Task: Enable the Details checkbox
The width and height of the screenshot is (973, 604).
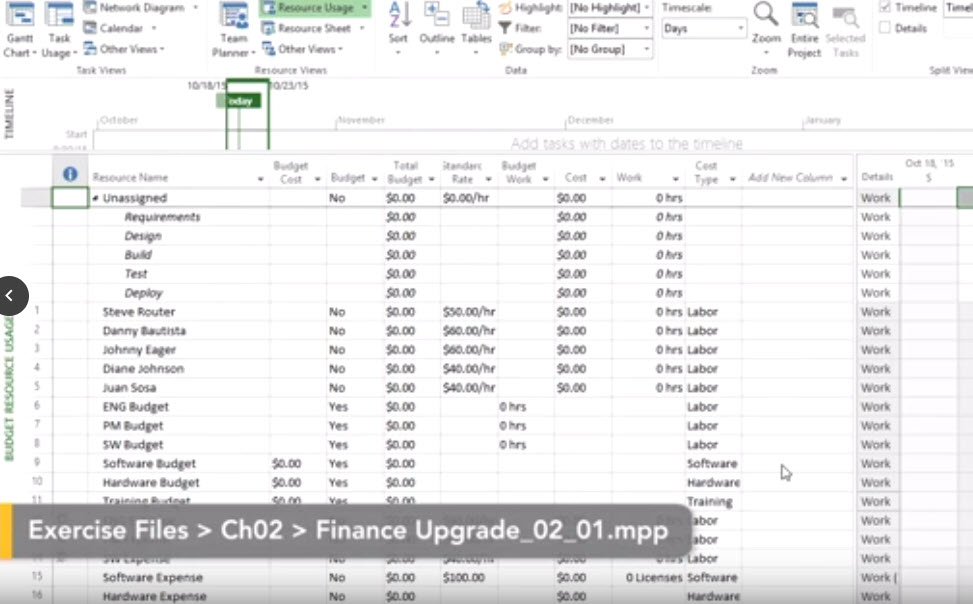Action: [885, 28]
